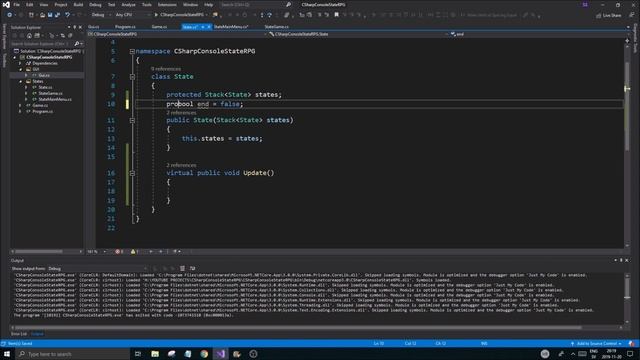Click Add to Source Control in status bar
This screenshot has width=640, height=360.
click(596, 344)
